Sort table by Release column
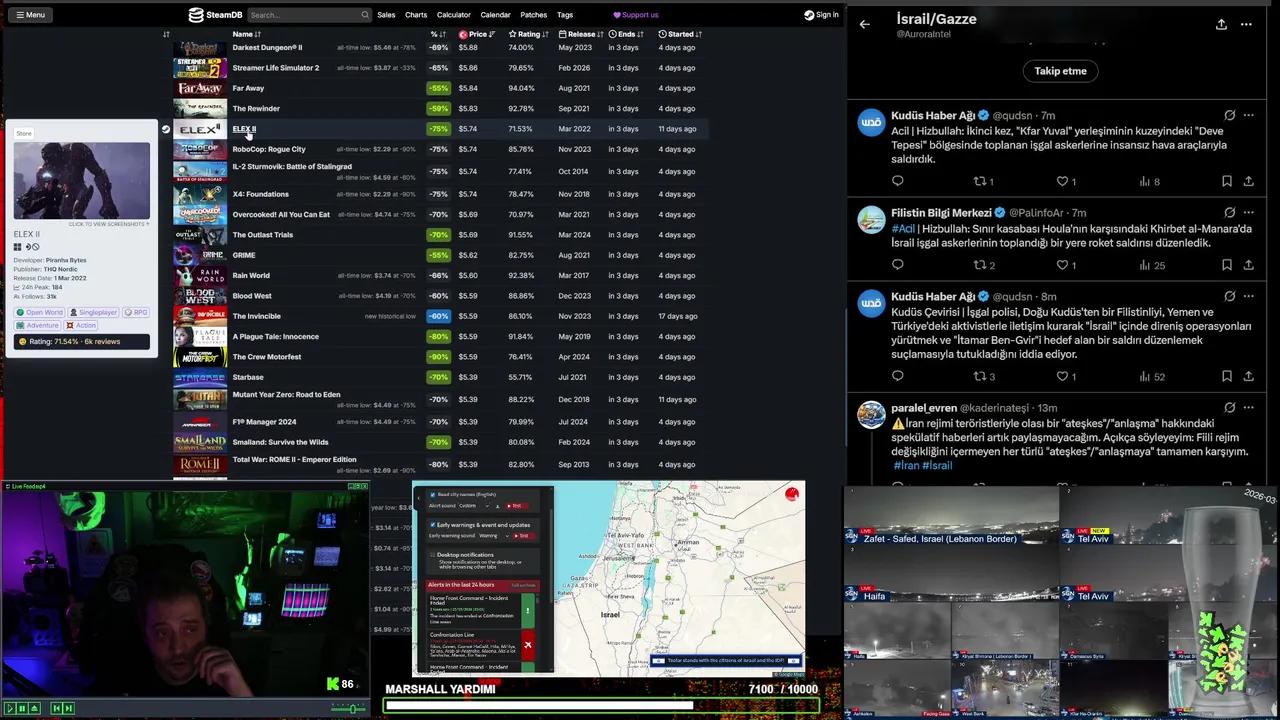The image size is (1280, 720). [x=581, y=34]
